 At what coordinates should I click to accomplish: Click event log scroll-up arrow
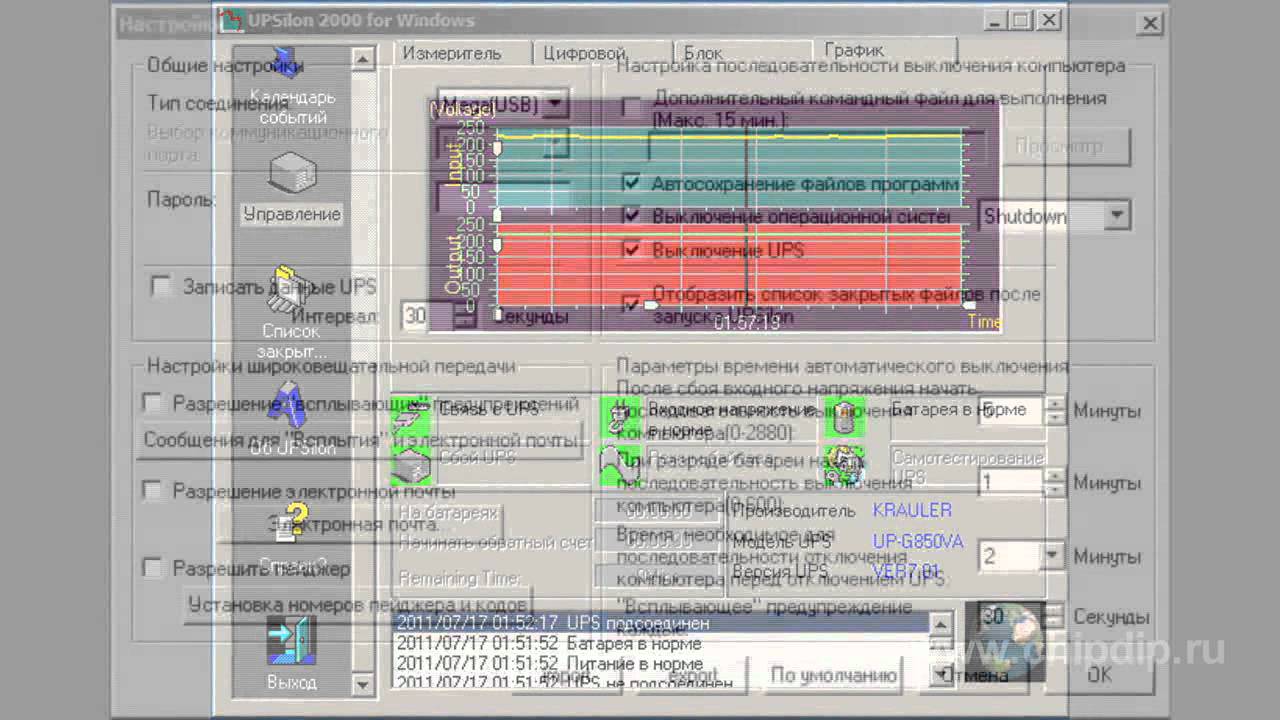point(940,623)
